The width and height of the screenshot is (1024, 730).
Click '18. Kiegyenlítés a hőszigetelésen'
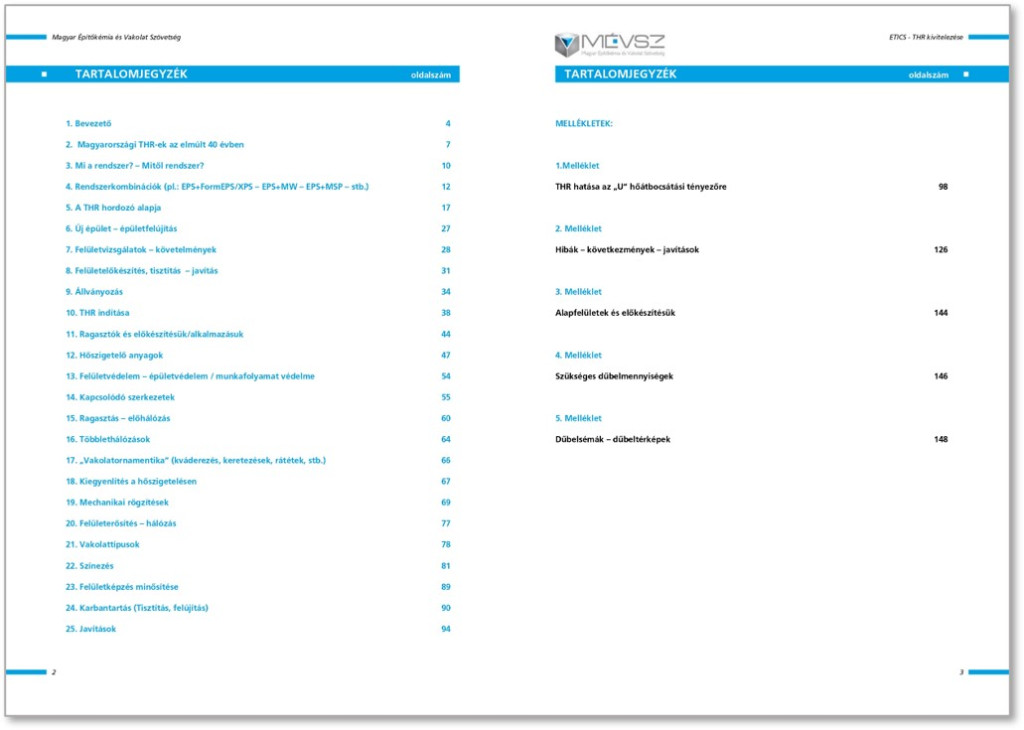pyautogui.click(x=131, y=481)
